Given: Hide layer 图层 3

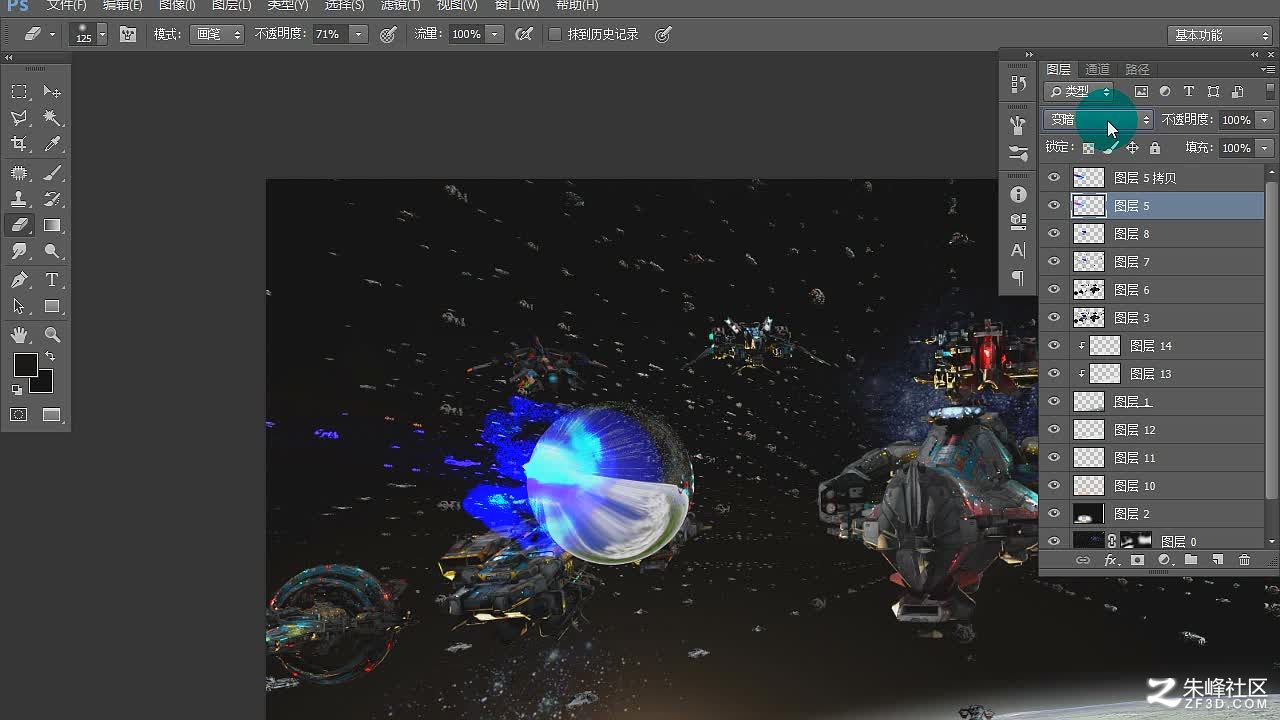Looking at the screenshot, I should (1053, 318).
